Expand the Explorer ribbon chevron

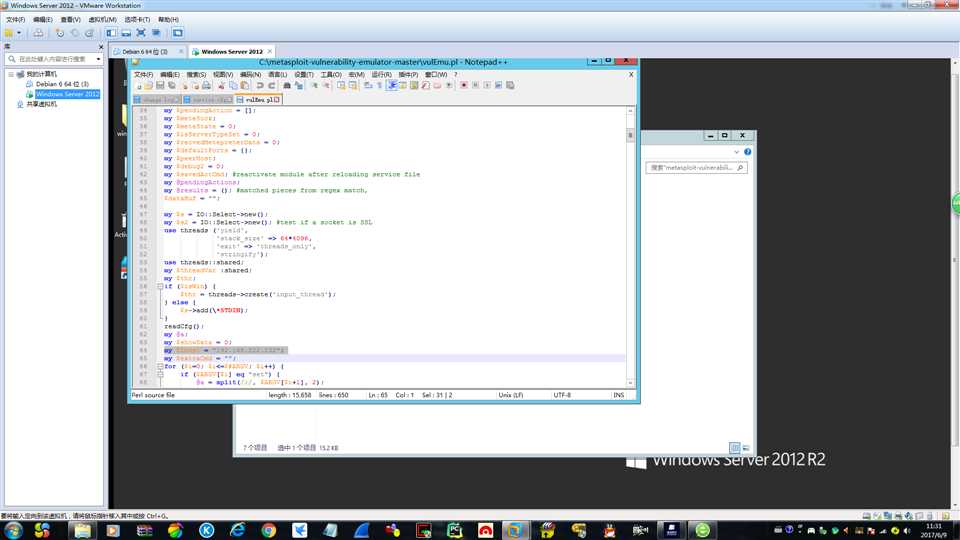point(737,152)
